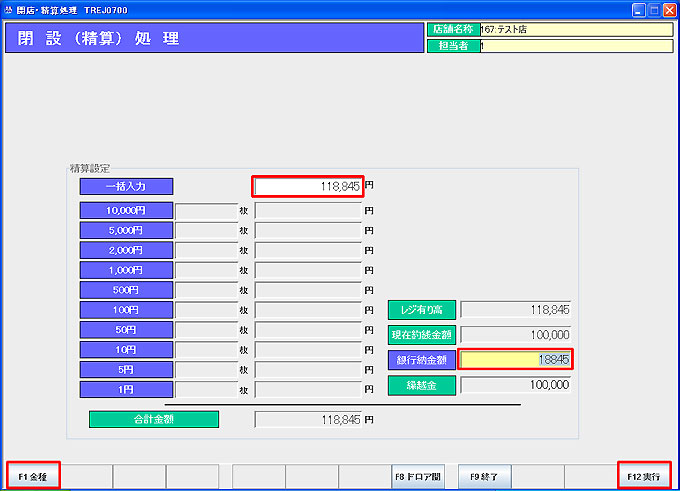Select the green 繰越金 label

point(422,384)
